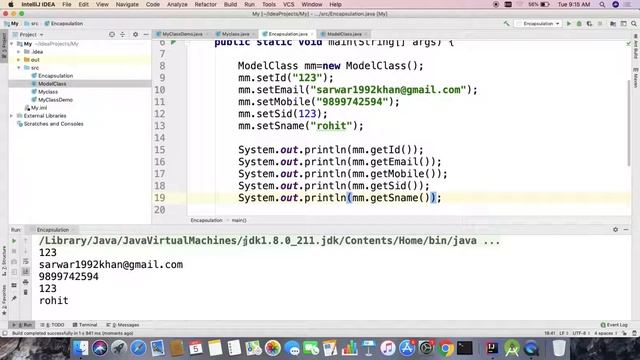Open Spotlight search in macOS menu bar
640x360 pixels.
[x=602, y=4]
